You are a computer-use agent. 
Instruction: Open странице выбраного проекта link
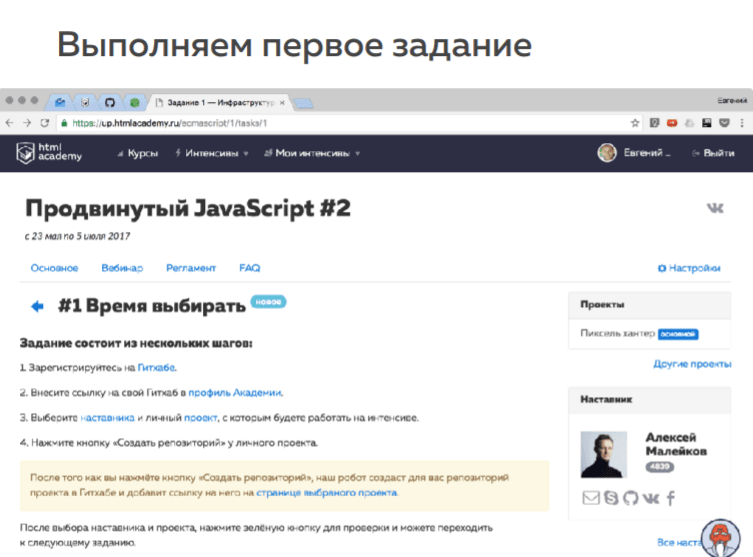[x=327, y=493]
